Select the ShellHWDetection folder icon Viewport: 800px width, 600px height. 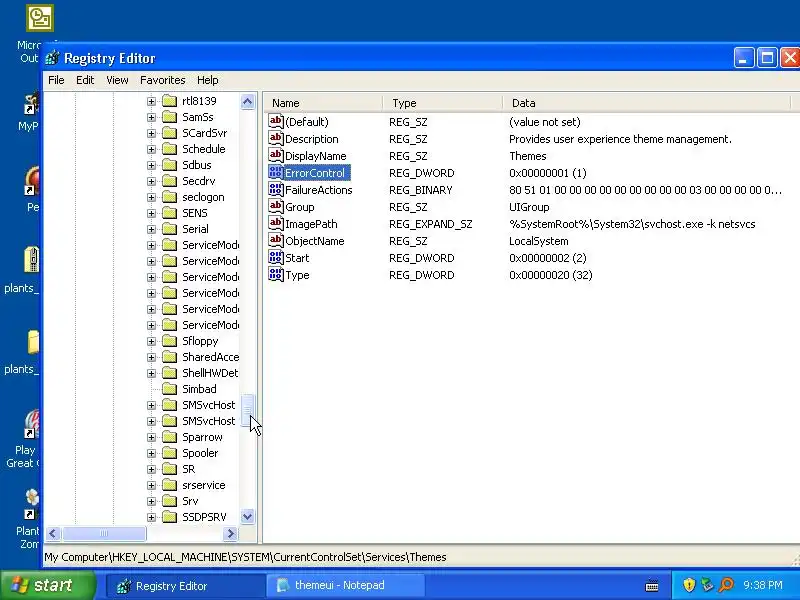point(169,373)
